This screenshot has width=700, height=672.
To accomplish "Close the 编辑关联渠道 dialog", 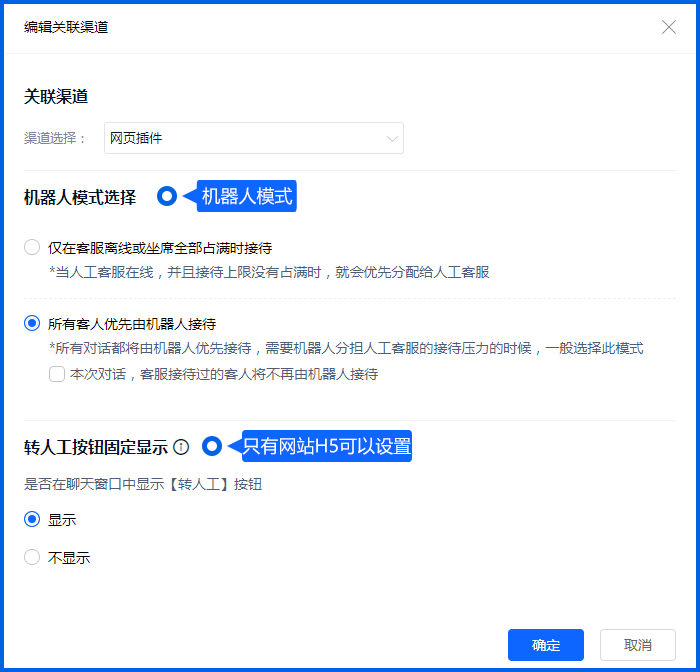I will click(668, 27).
